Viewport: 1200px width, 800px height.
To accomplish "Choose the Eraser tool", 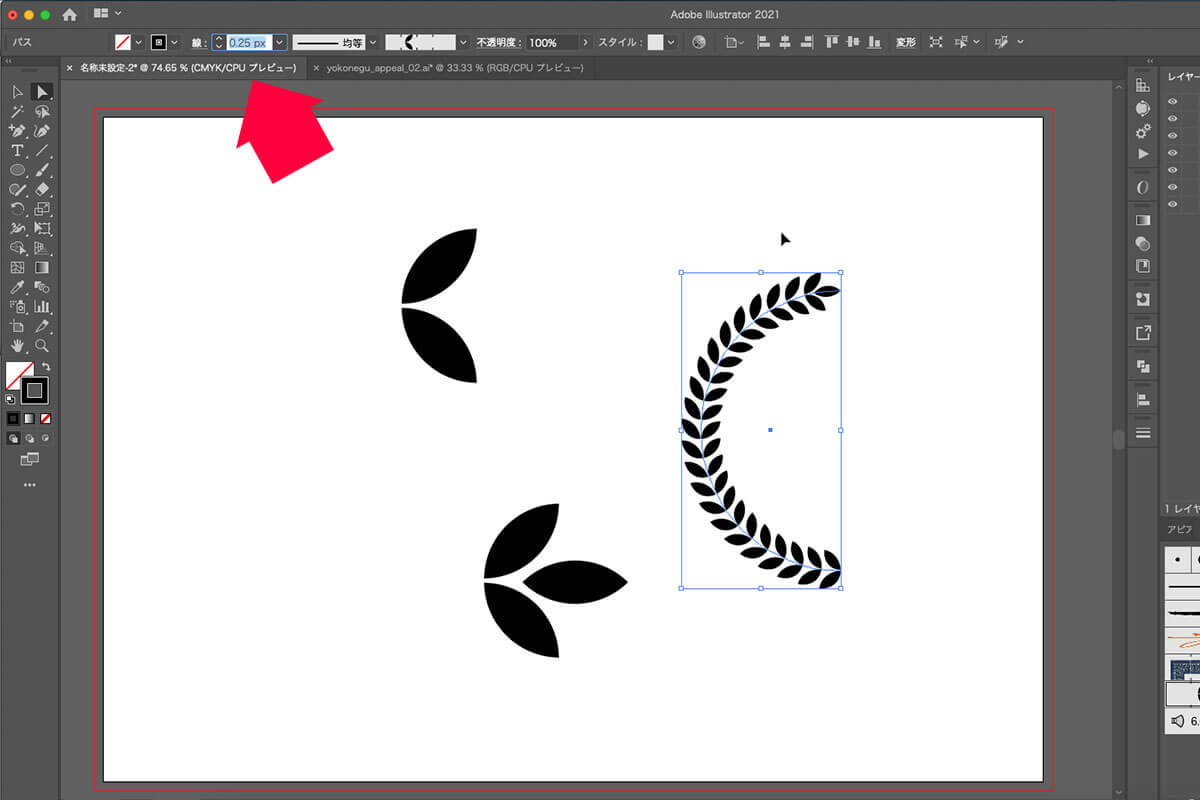I will pos(42,189).
